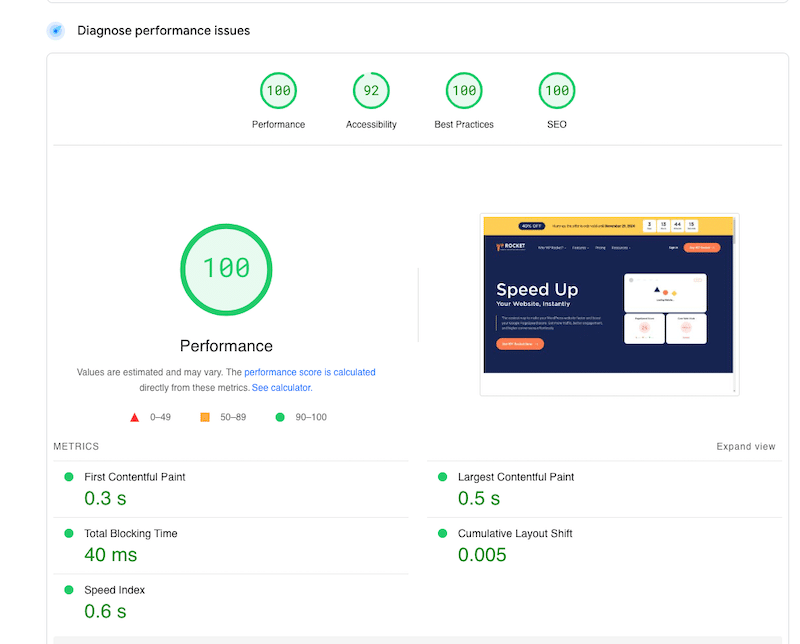The image size is (800, 644).
Task: Click the Best Practices category label
Action: tap(463, 125)
